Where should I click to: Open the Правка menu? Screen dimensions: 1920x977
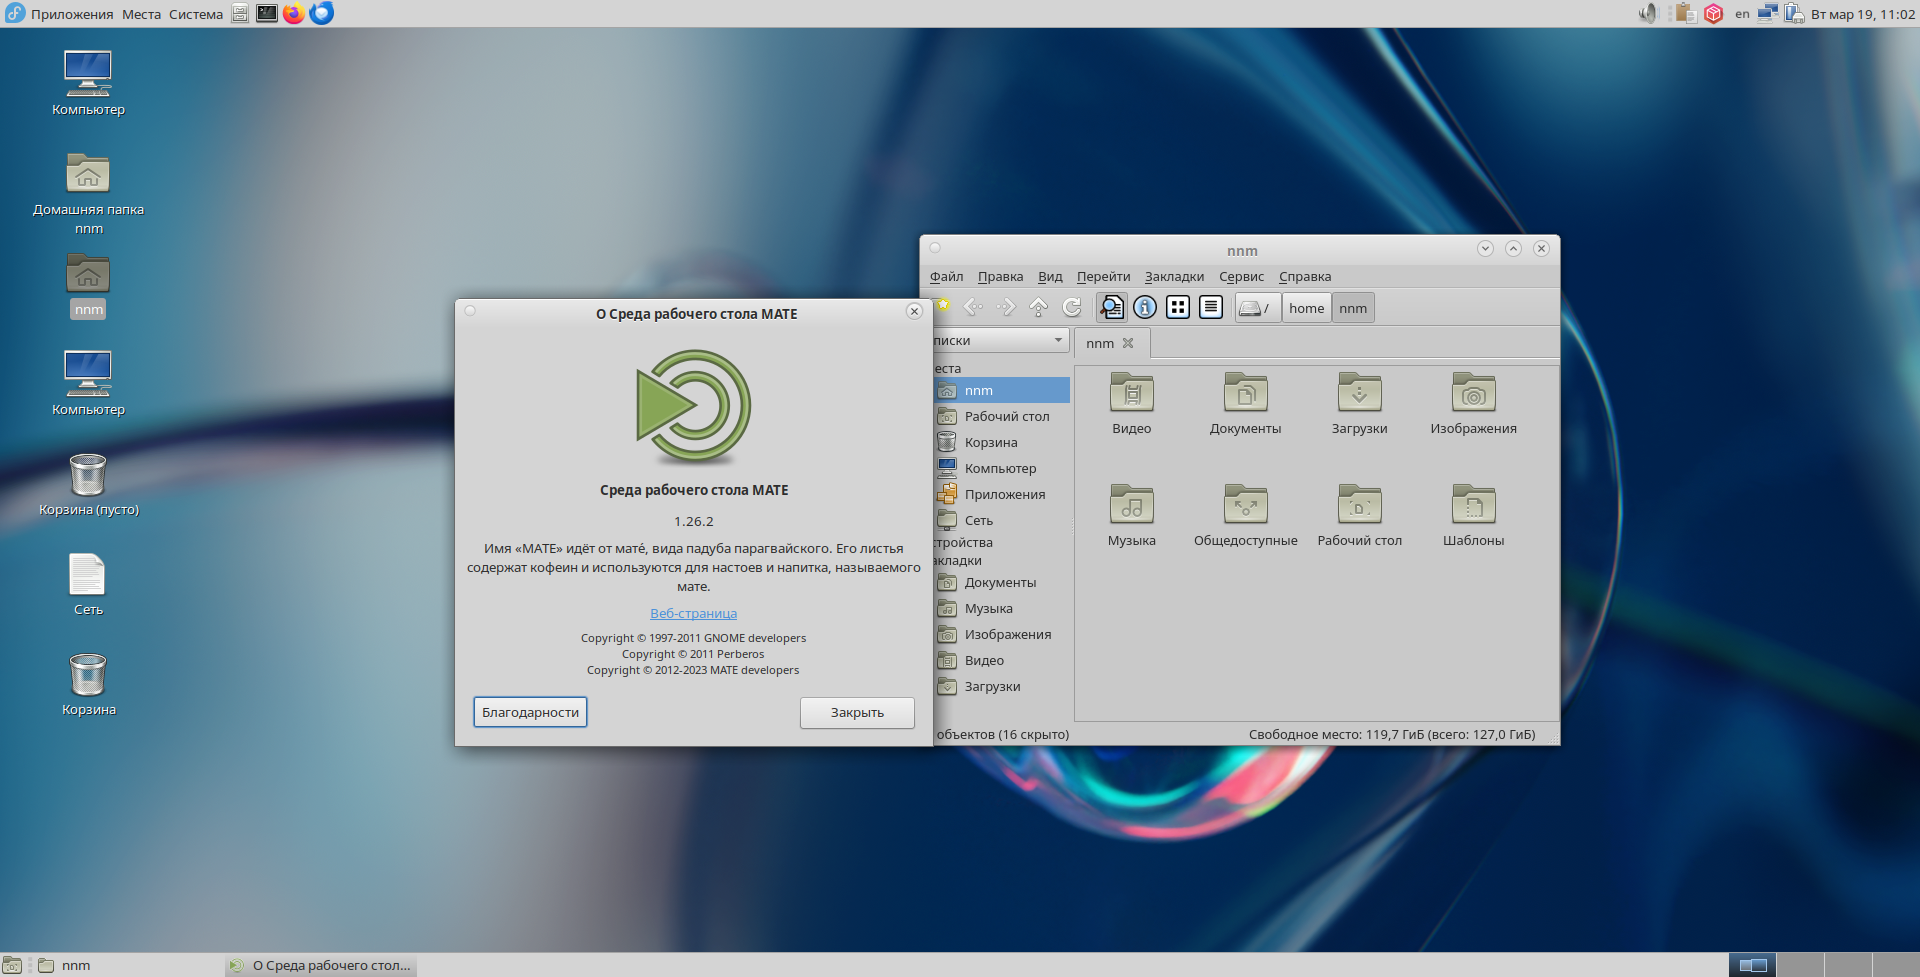[x=1000, y=277]
